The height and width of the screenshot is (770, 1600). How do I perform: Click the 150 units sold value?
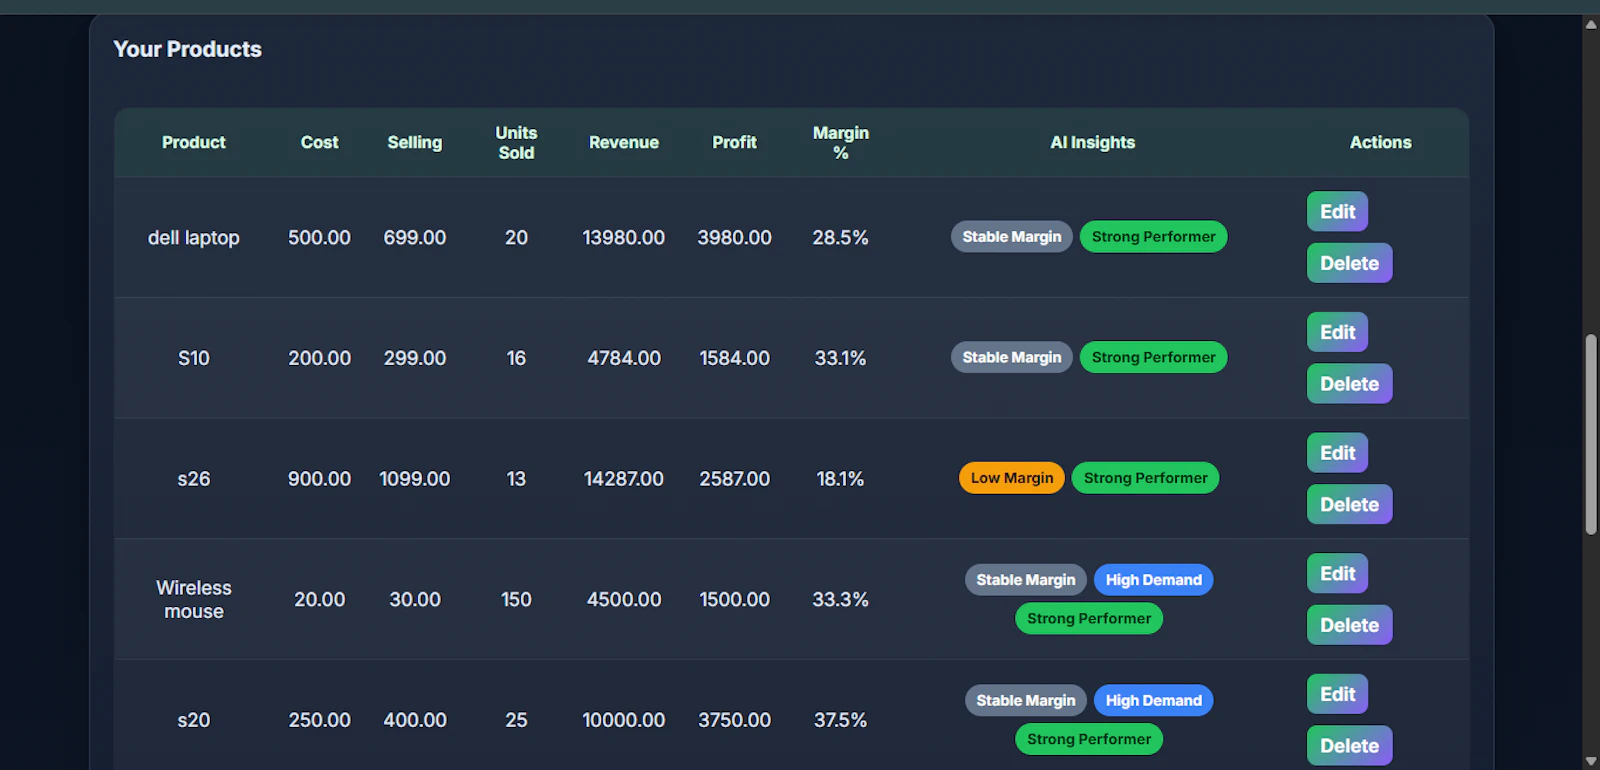(x=516, y=600)
